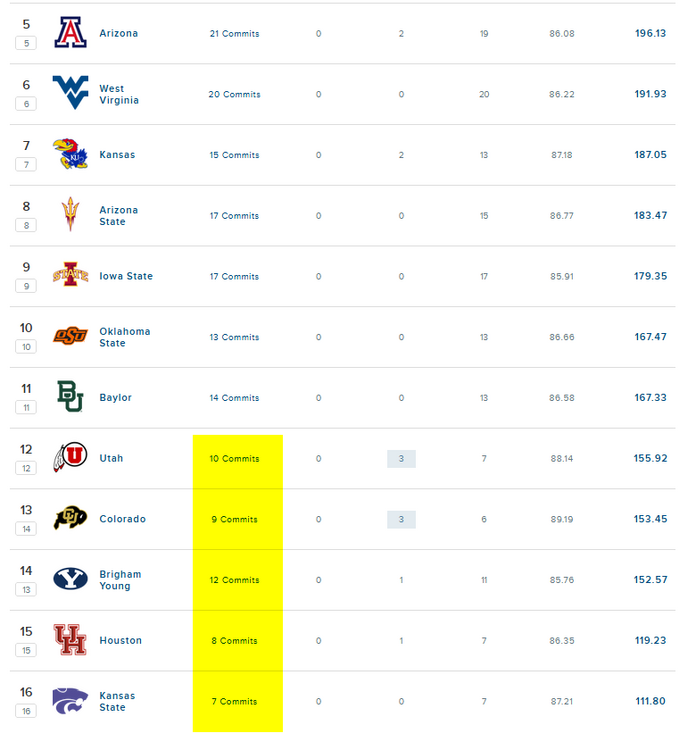696x750 pixels.
Task: Click the Kansas State Wildcats logo
Action: click(70, 700)
